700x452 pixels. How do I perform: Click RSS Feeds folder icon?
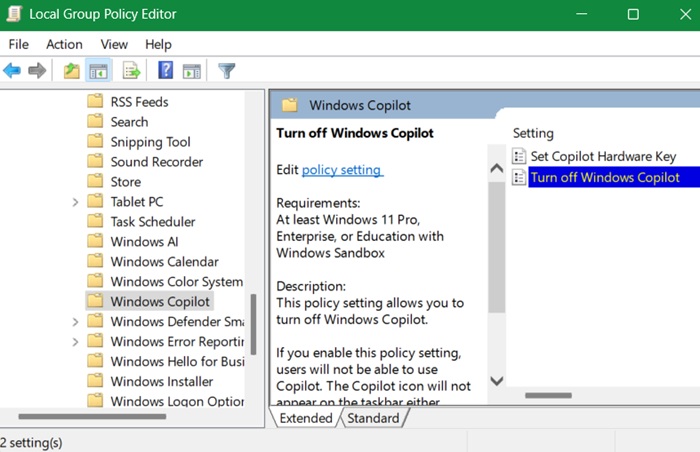tap(95, 101)
